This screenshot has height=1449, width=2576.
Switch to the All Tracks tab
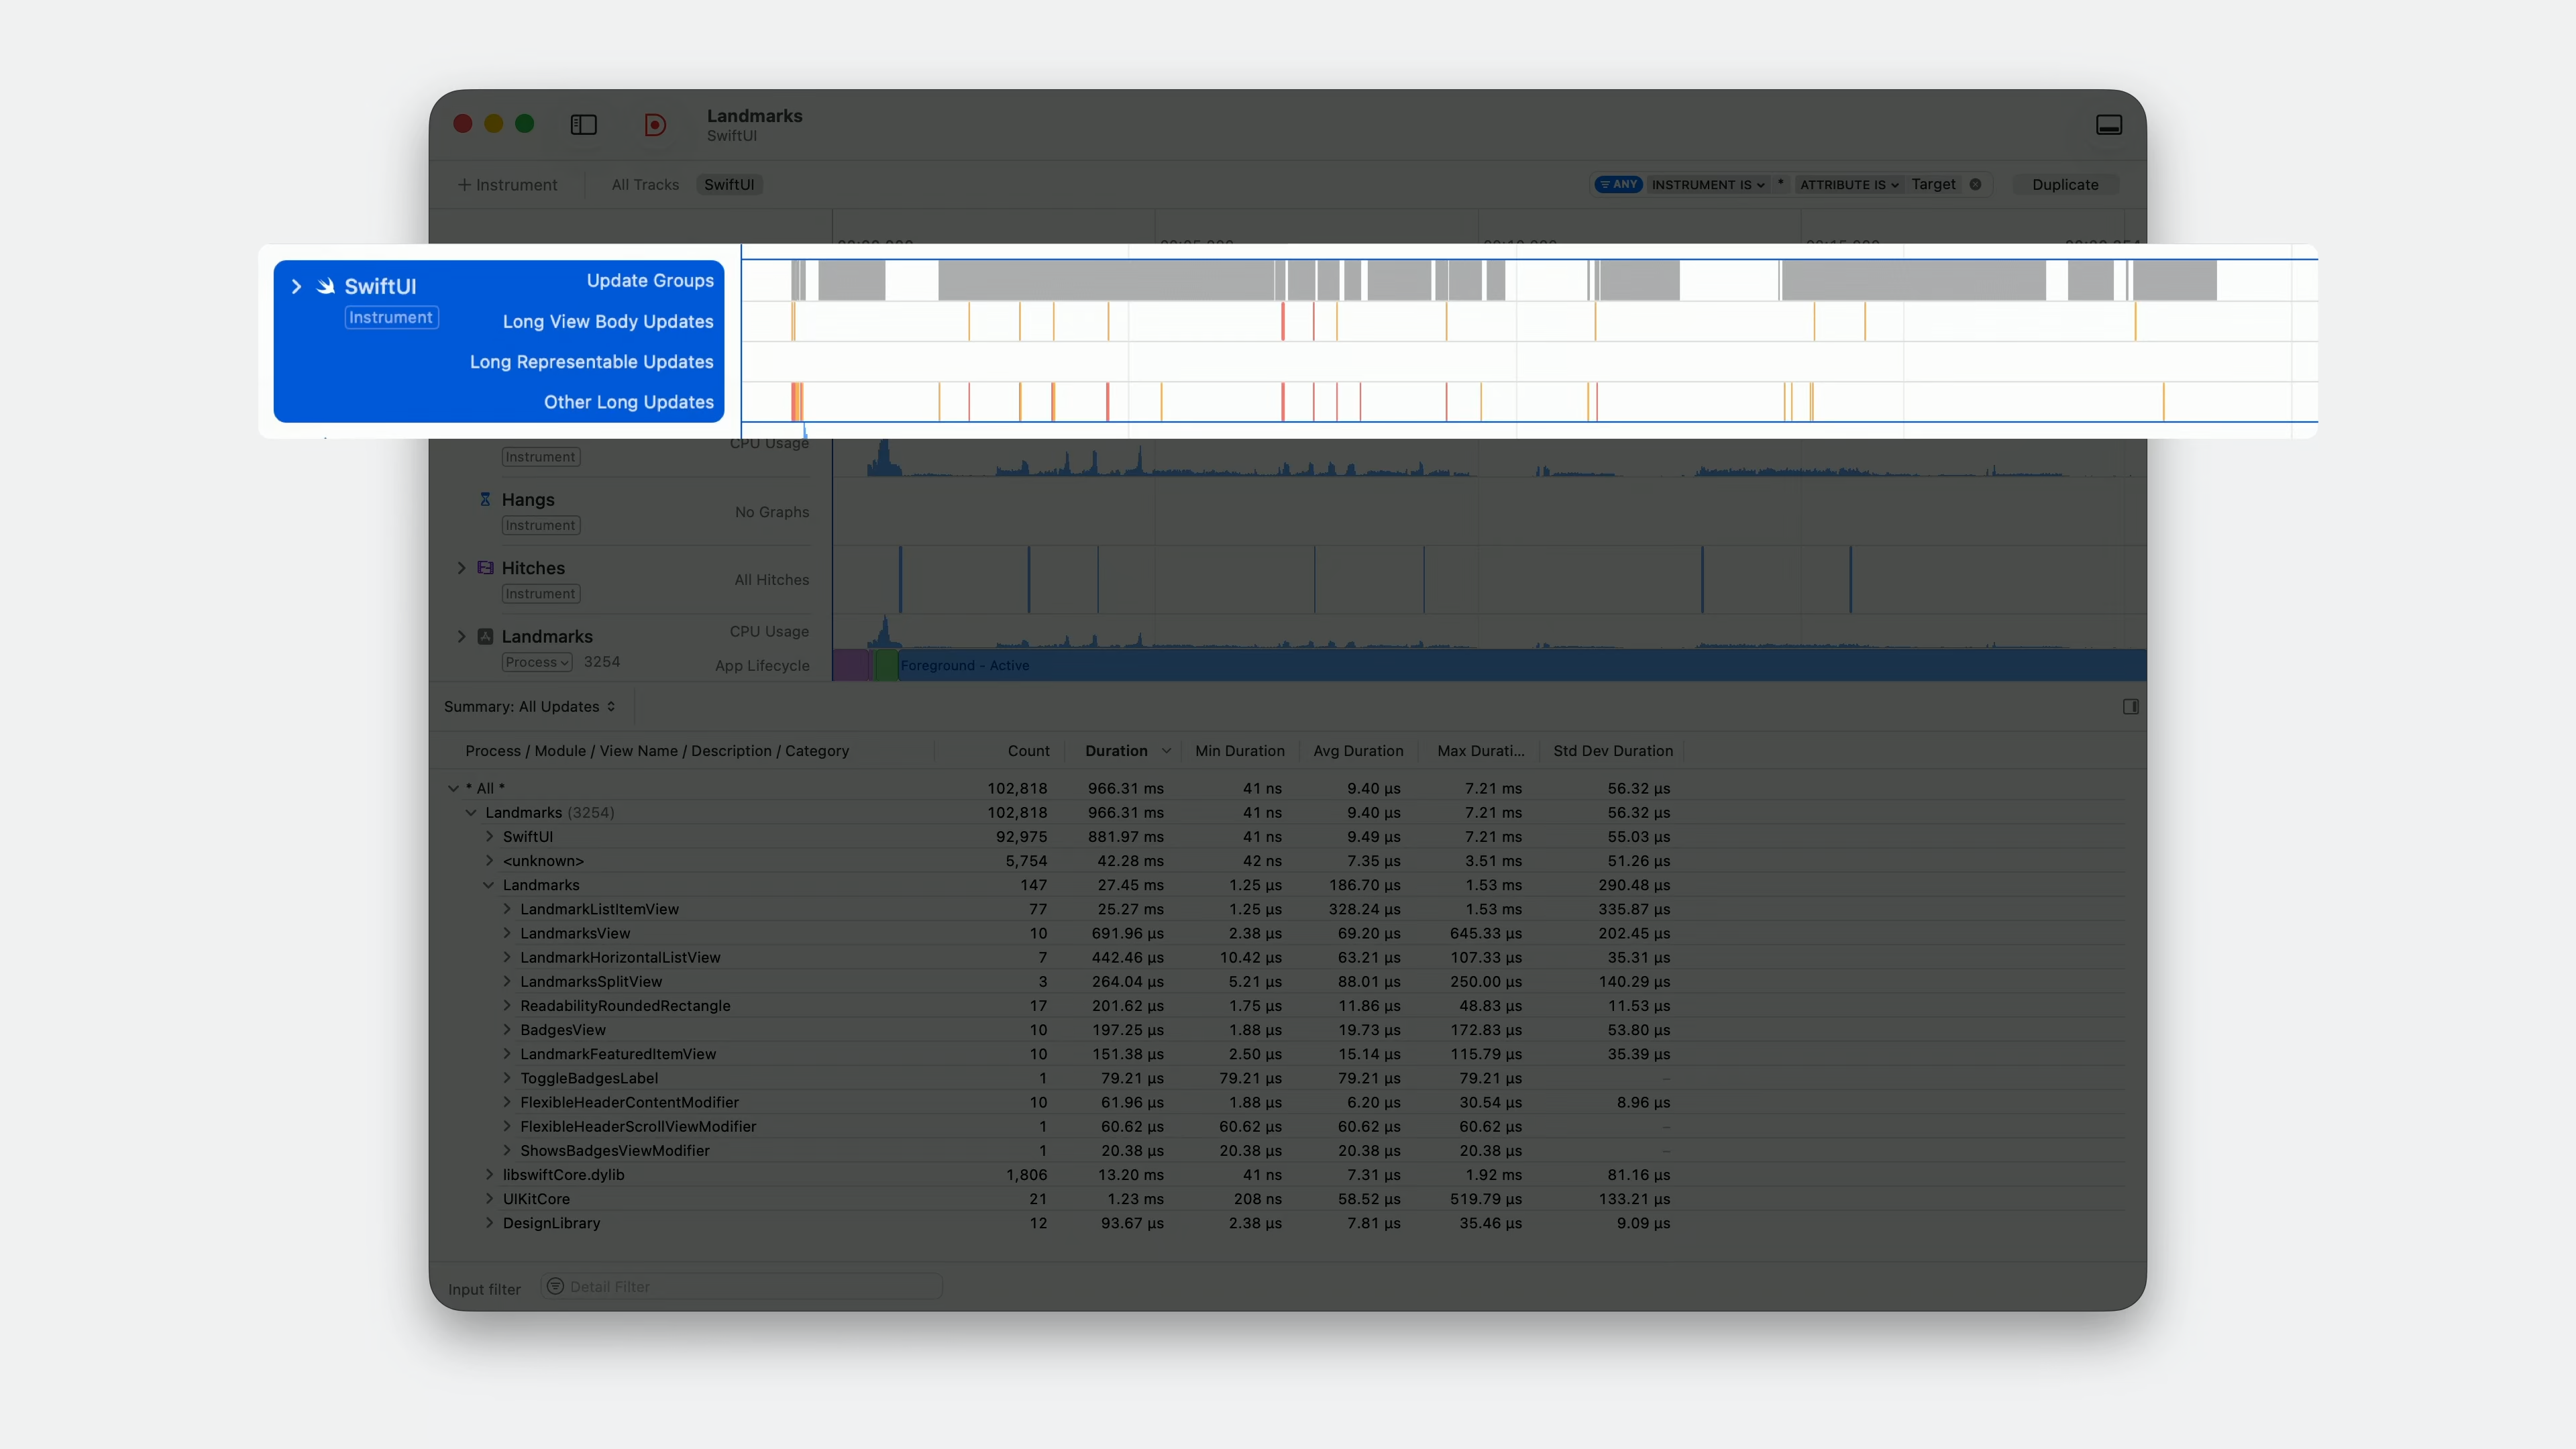click(x=645, y=185)
